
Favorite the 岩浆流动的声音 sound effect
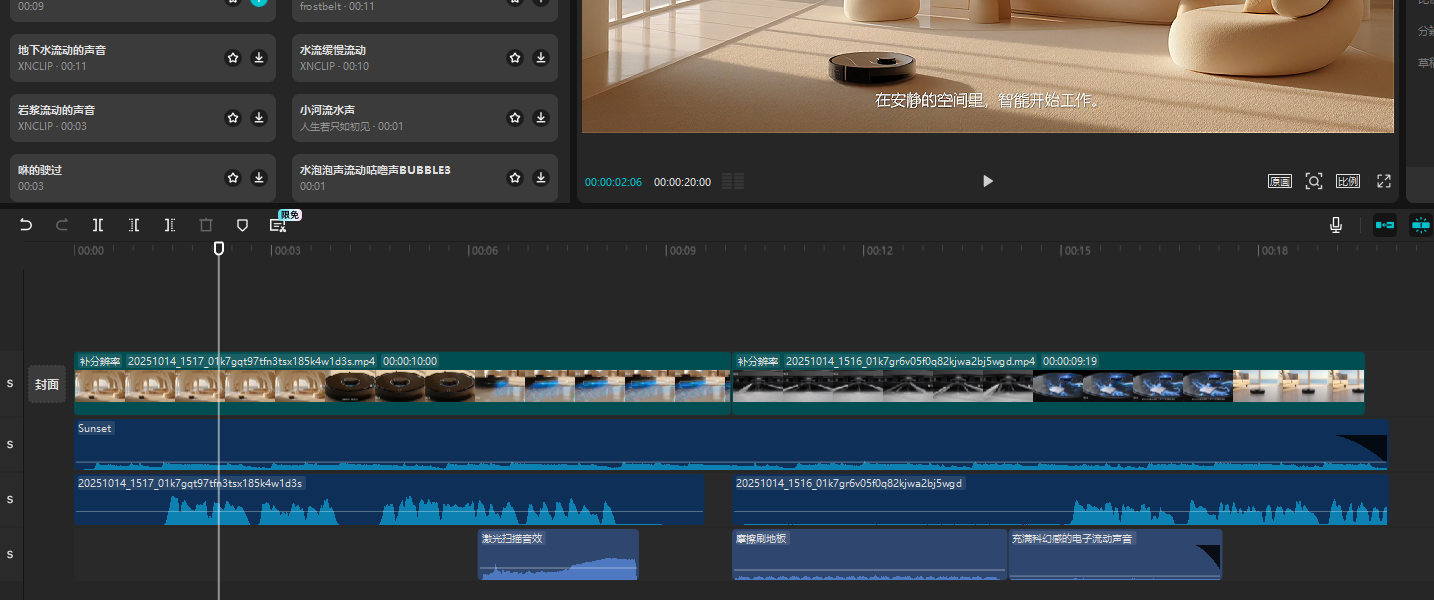point(233,118)
